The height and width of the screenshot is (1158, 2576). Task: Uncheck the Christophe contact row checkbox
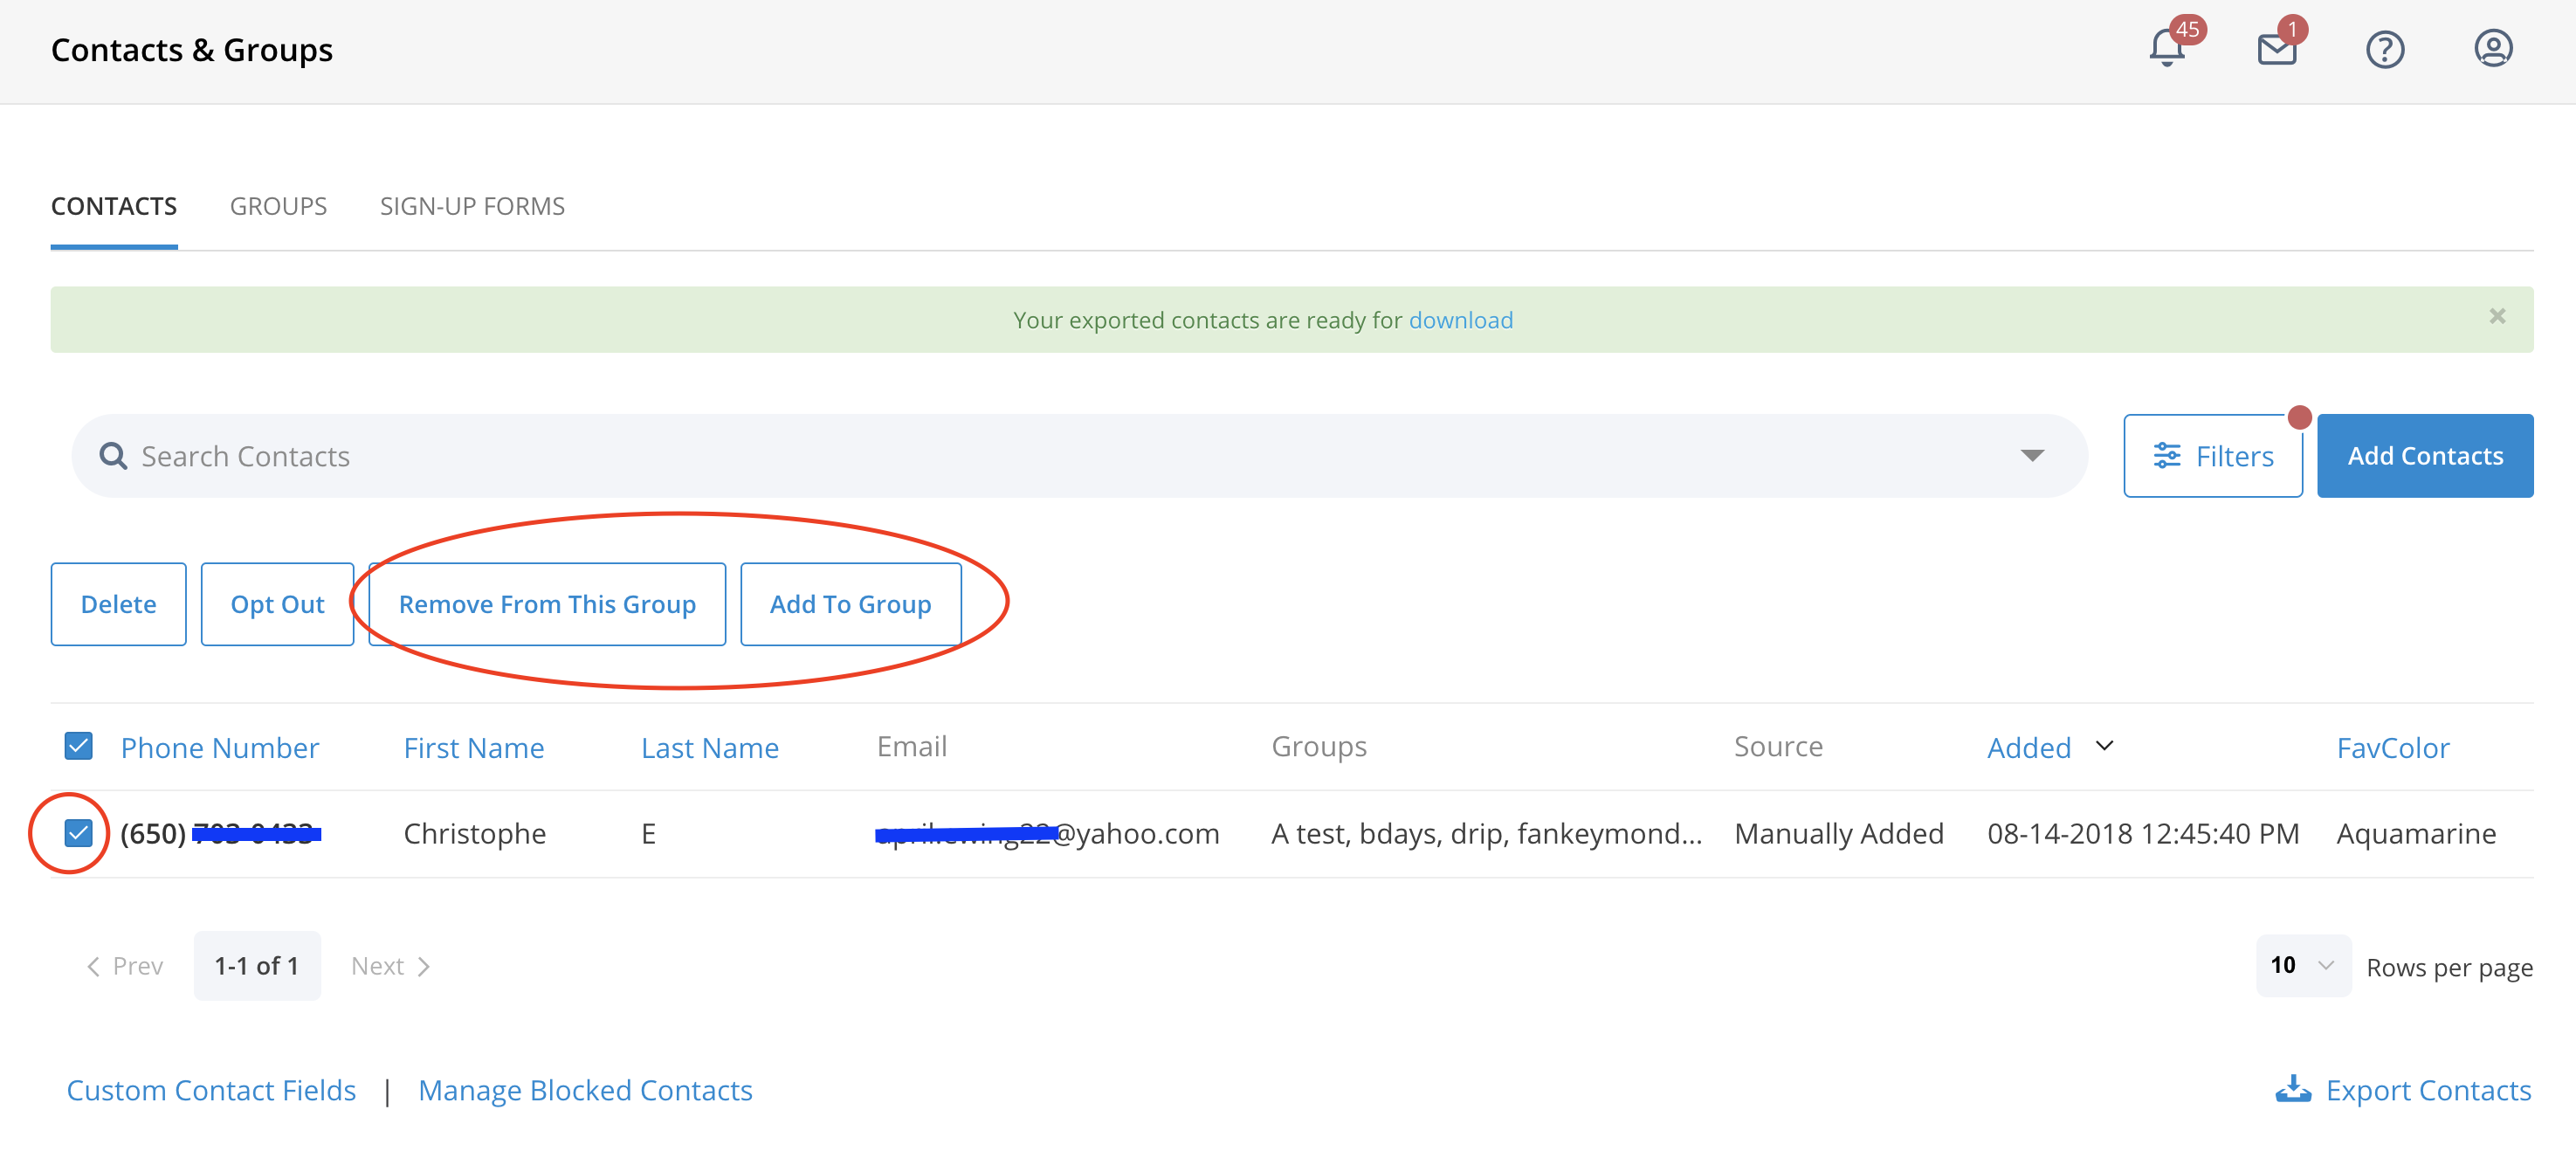78,832
